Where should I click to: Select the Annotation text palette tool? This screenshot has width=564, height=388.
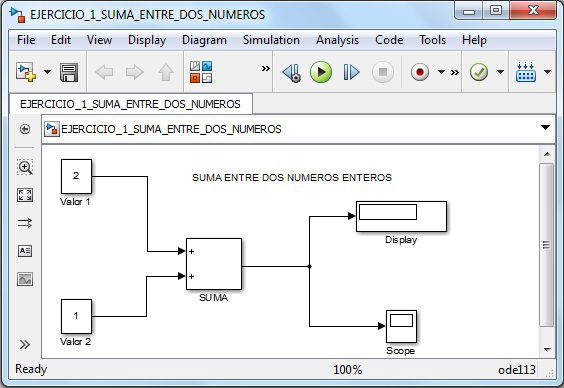coord(25,251)
